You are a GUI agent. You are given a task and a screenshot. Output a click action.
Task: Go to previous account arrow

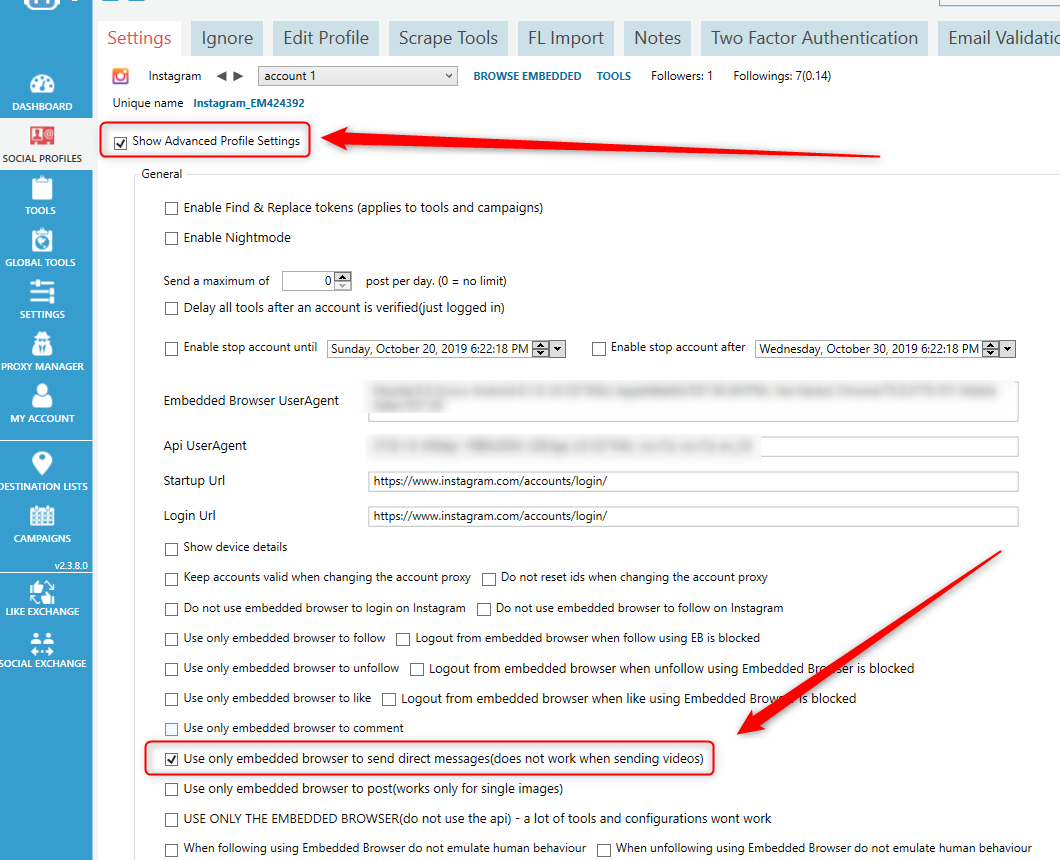[221, 76]
